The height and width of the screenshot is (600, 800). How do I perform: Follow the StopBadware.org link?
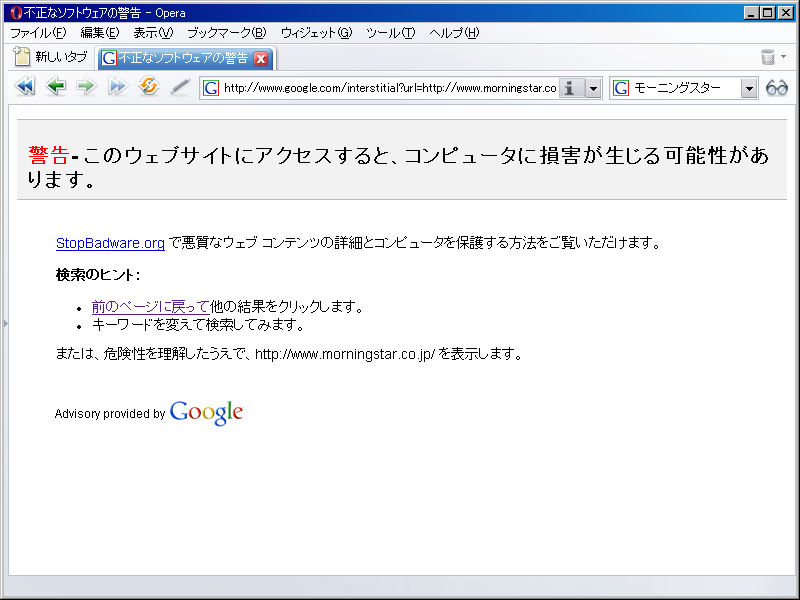110,243
